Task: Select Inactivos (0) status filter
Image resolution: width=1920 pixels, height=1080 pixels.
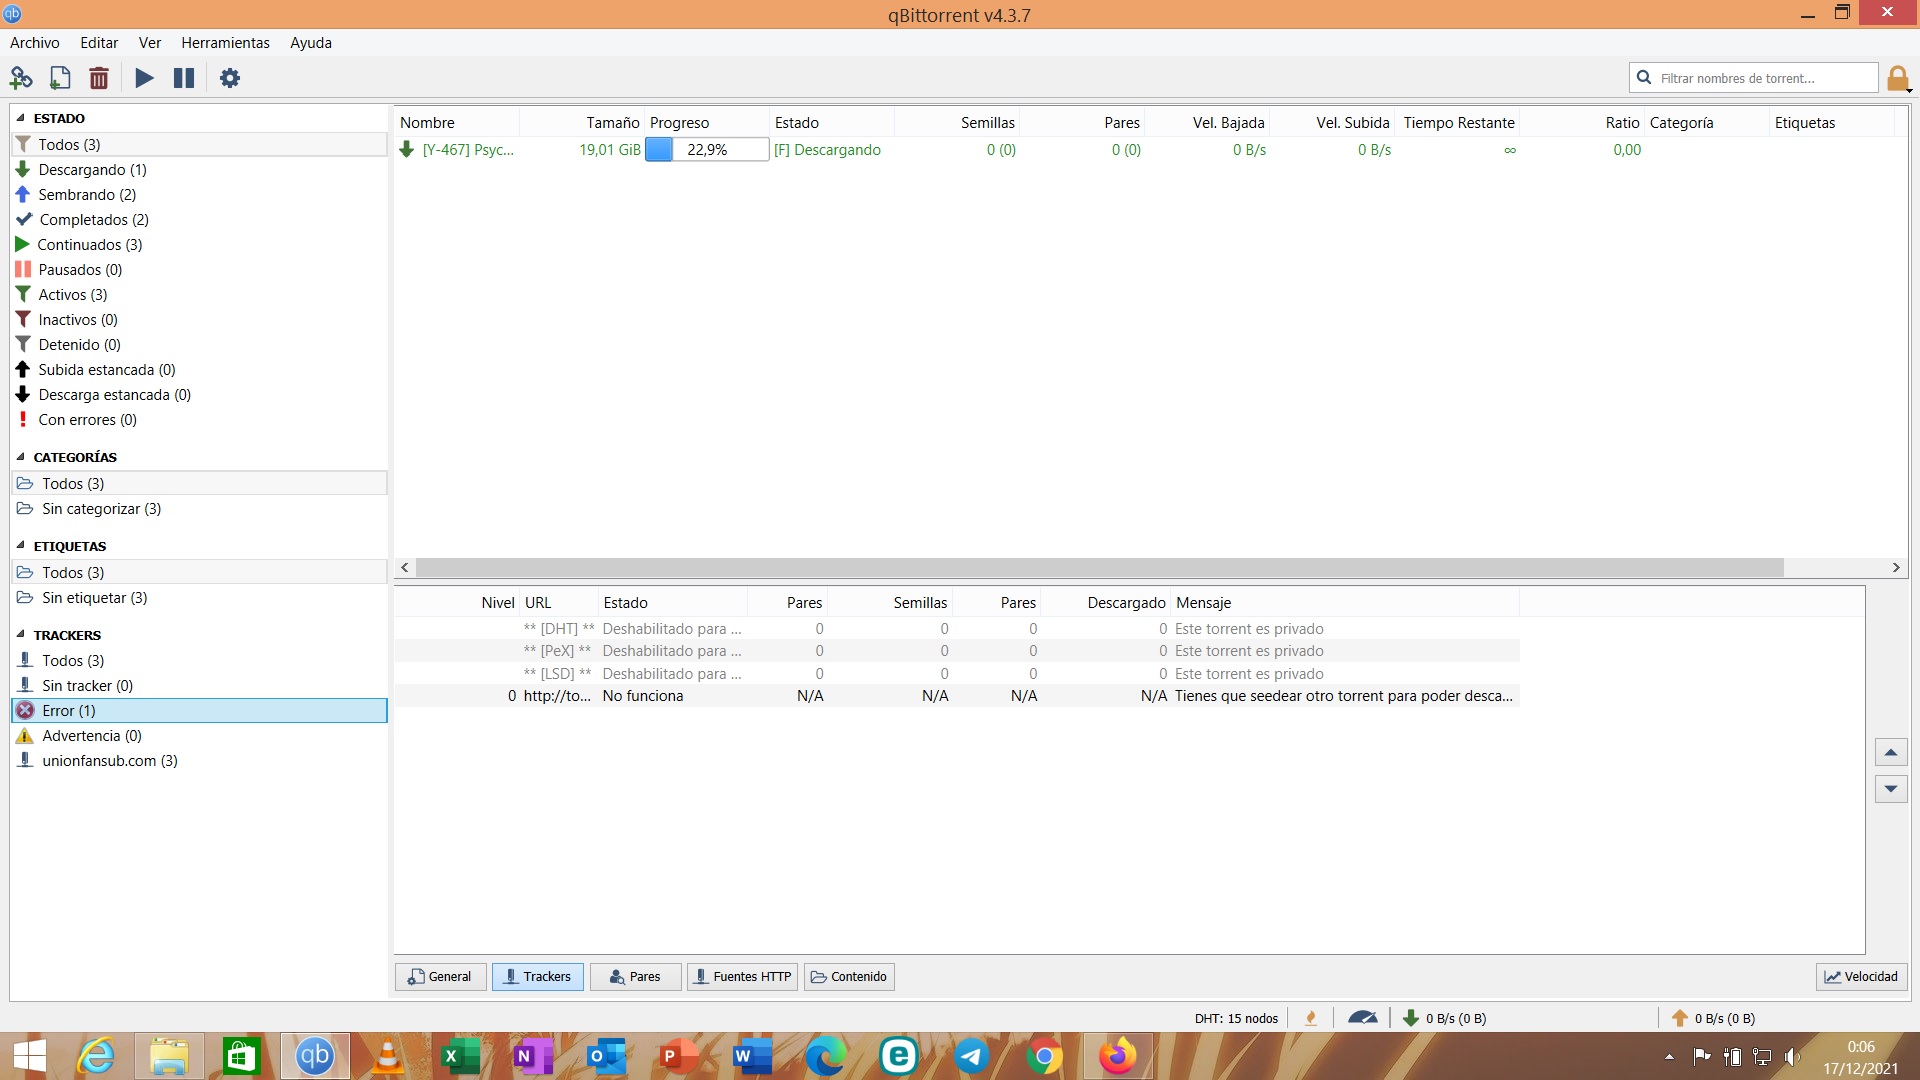Action: (199, 320)
